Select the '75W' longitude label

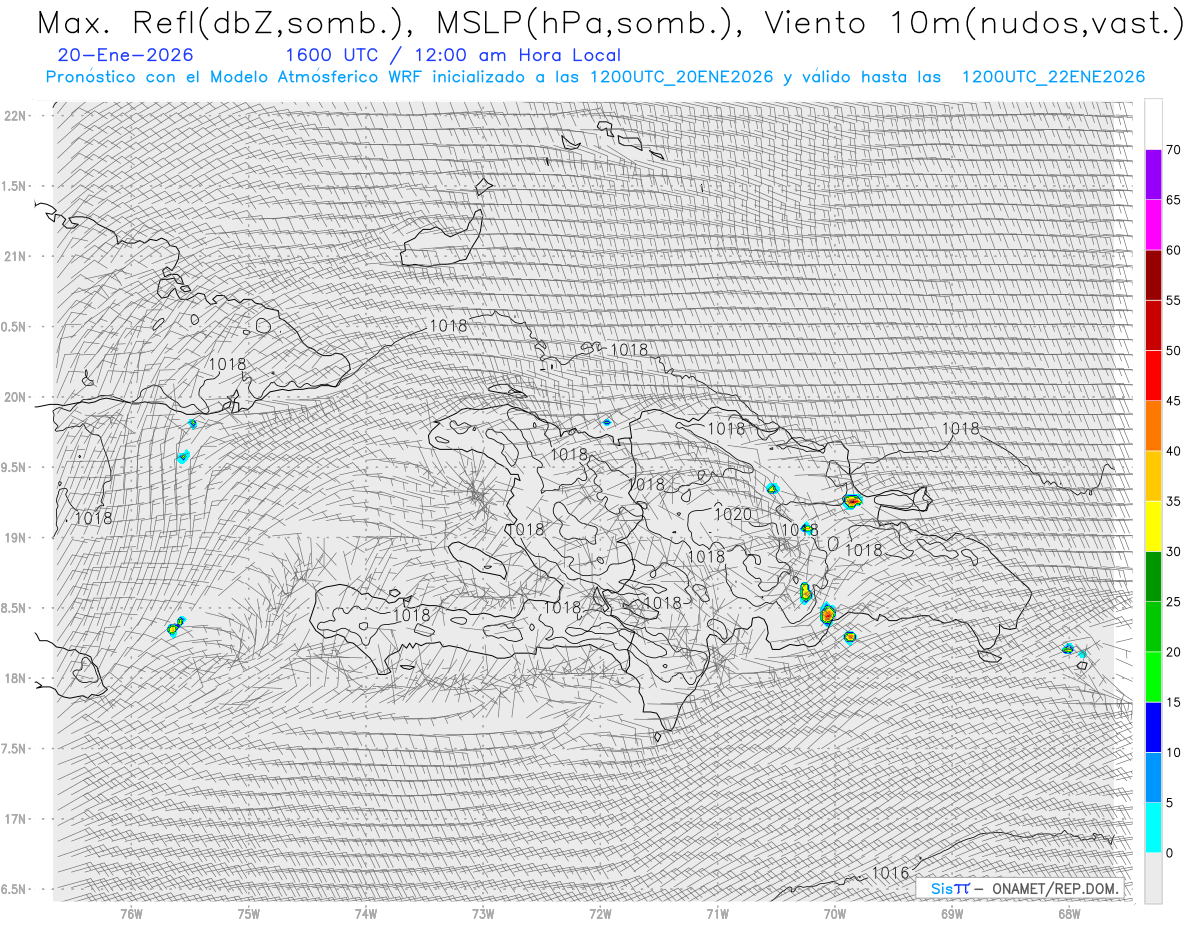(249, 913)
